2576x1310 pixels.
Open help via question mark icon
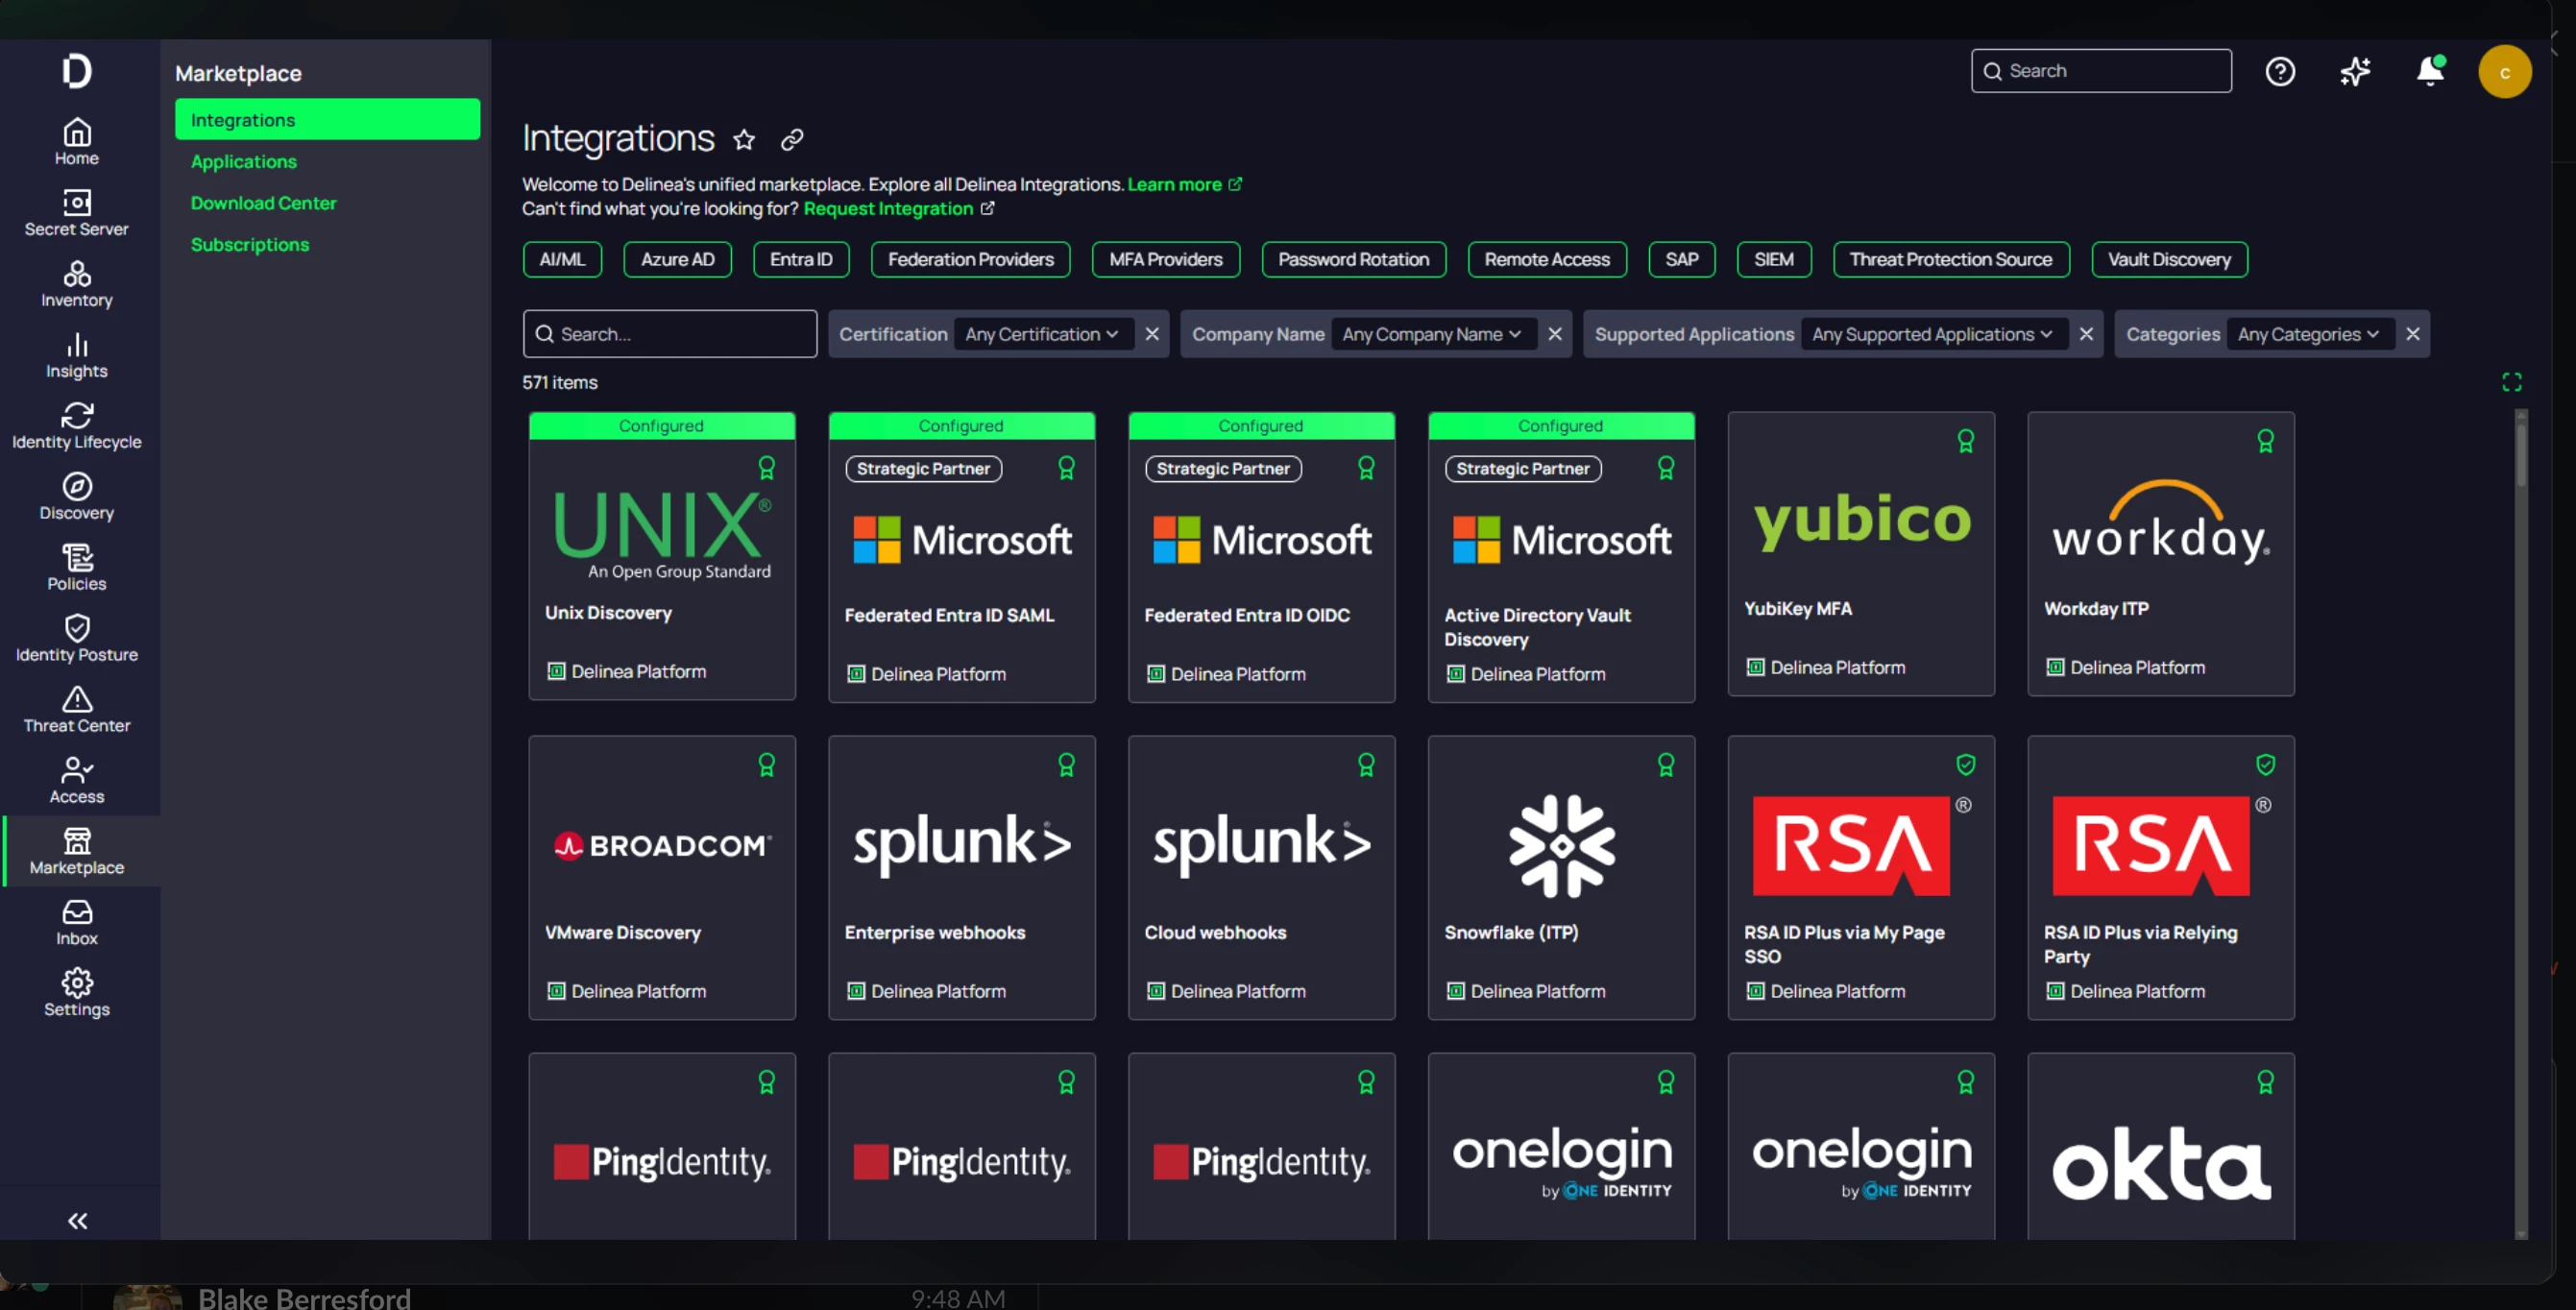(2280, 71)
